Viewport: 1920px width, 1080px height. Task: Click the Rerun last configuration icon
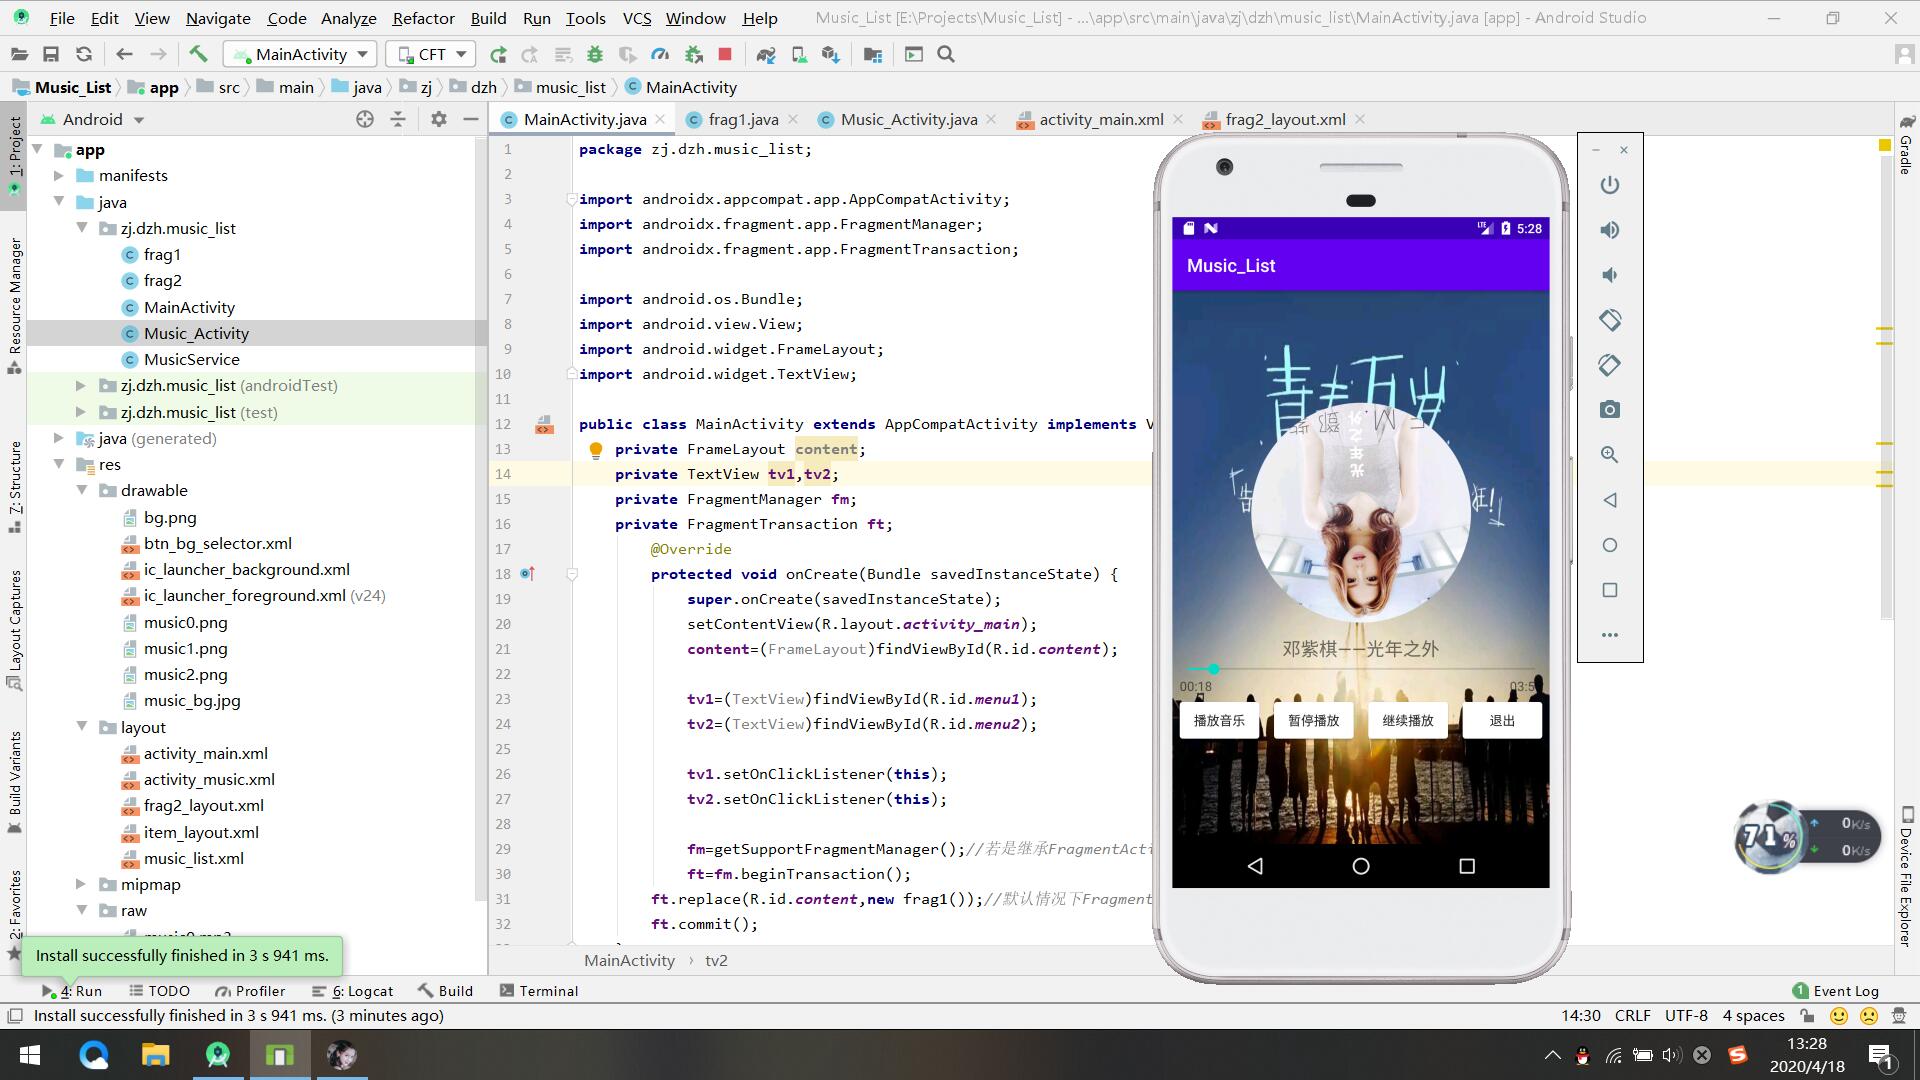click(x=497, y=54)
